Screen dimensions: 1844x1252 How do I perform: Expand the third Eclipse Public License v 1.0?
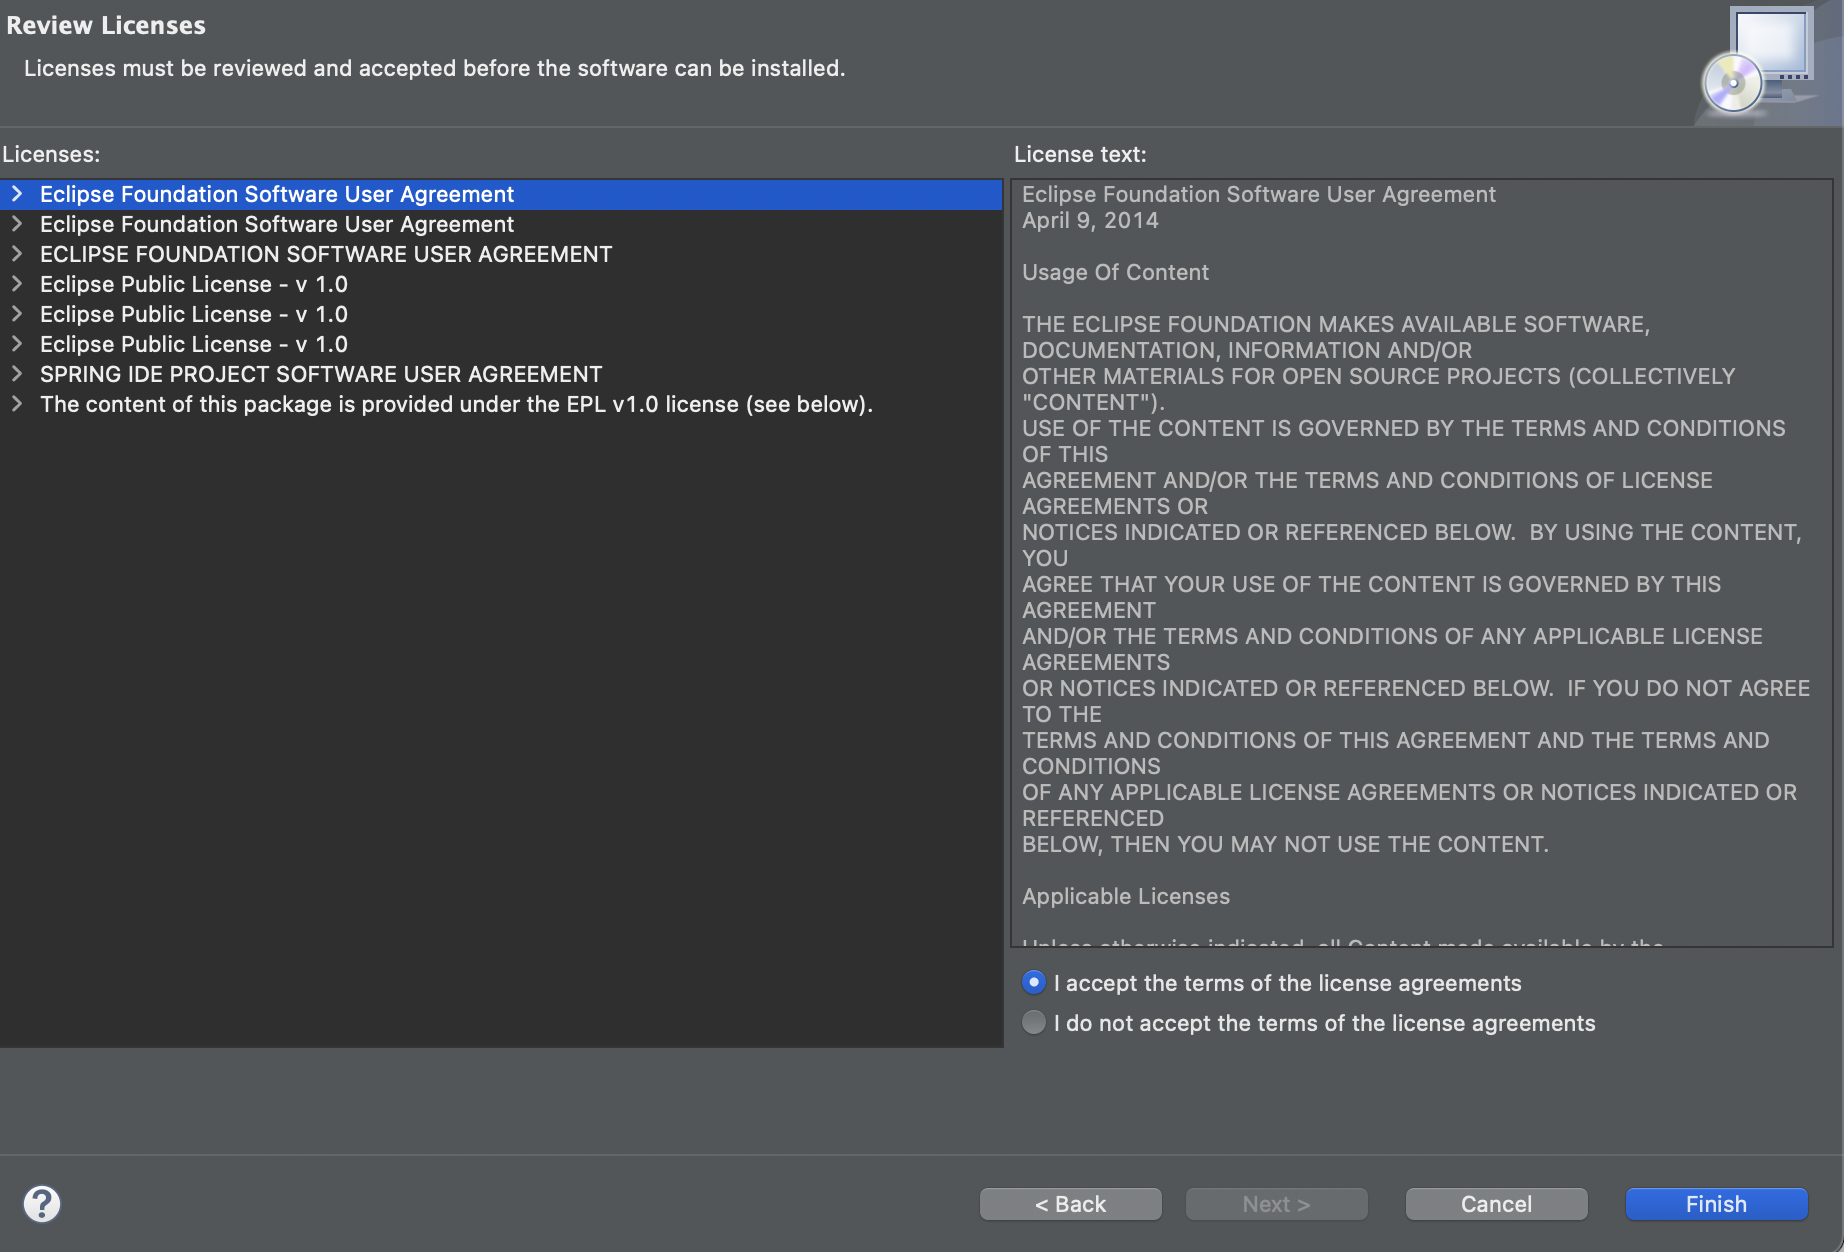click(x=17, y=344)
